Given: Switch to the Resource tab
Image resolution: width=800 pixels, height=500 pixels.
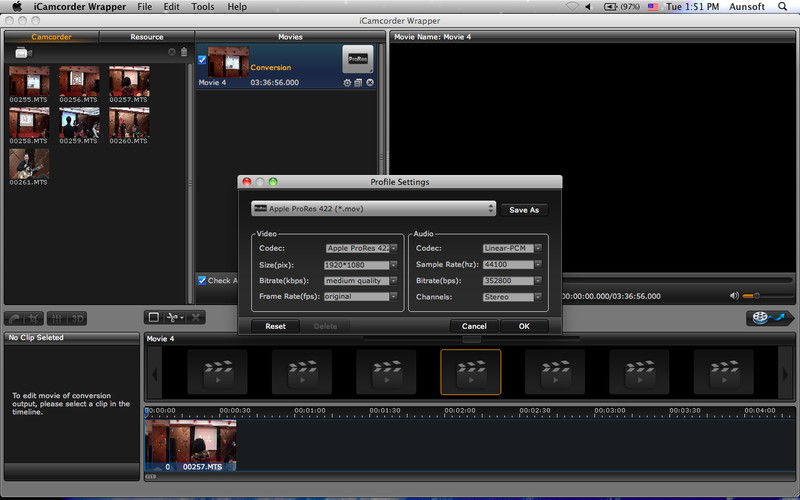Looking at the screenshot, I should pyautogui.click(x=147, y=37).
